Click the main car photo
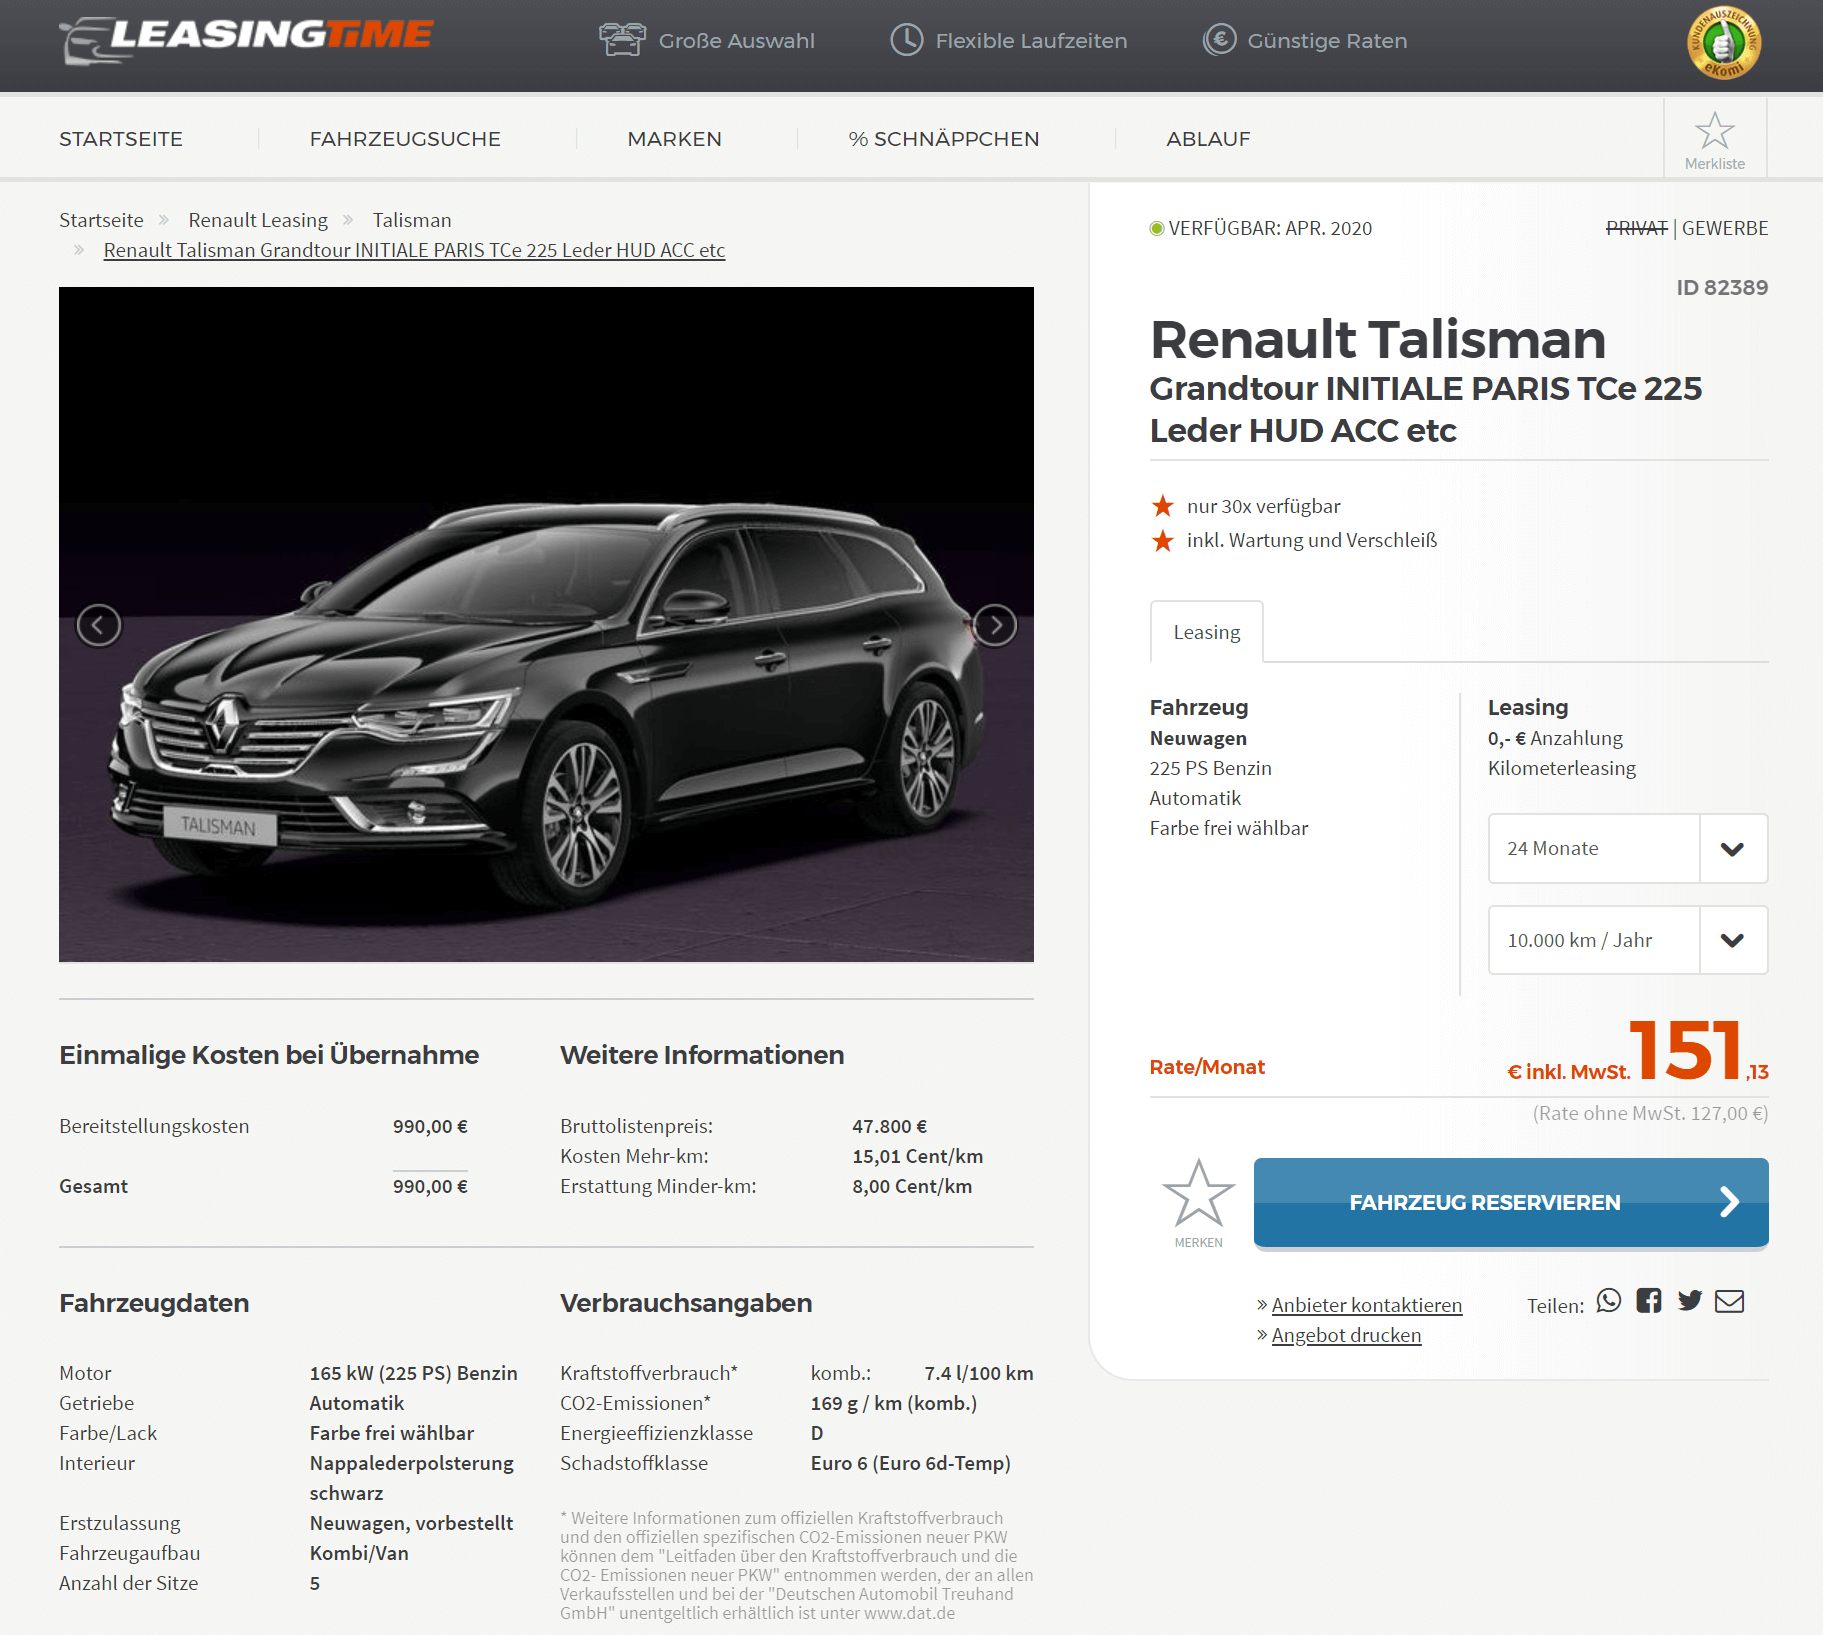 click(x=546, y=624)
